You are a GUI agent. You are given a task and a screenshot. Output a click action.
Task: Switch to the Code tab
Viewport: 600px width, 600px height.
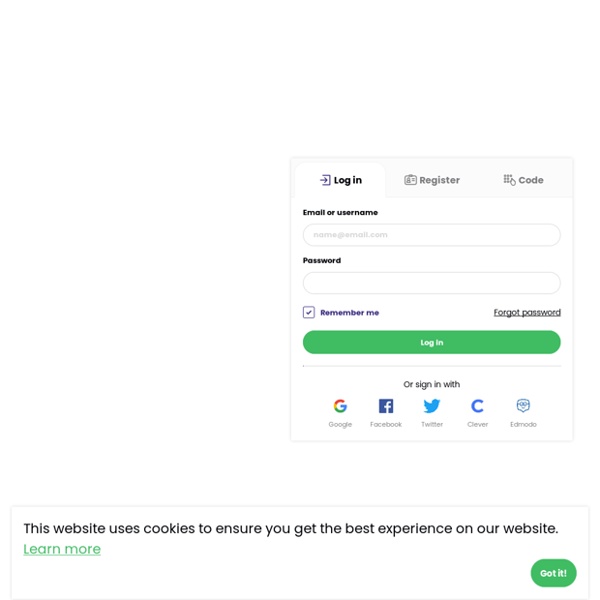523,180
